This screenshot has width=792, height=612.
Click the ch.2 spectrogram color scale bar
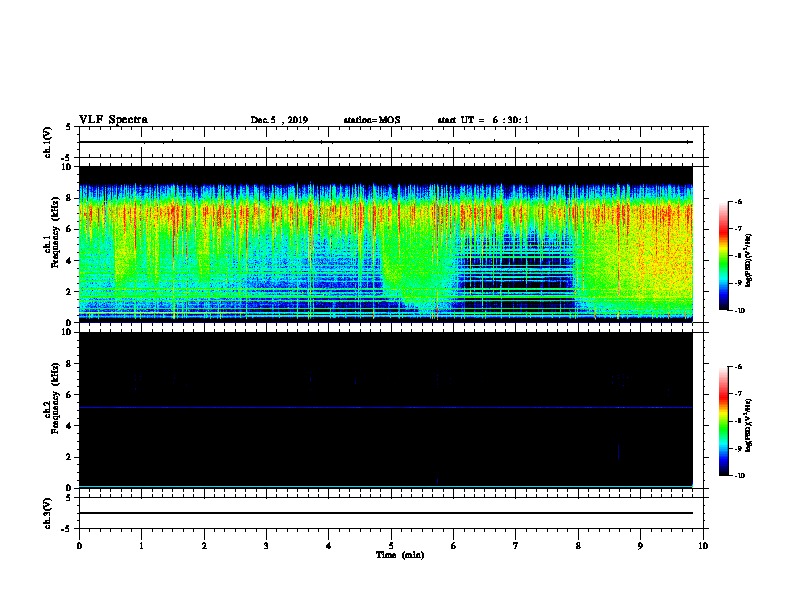(x=723, y=421)
